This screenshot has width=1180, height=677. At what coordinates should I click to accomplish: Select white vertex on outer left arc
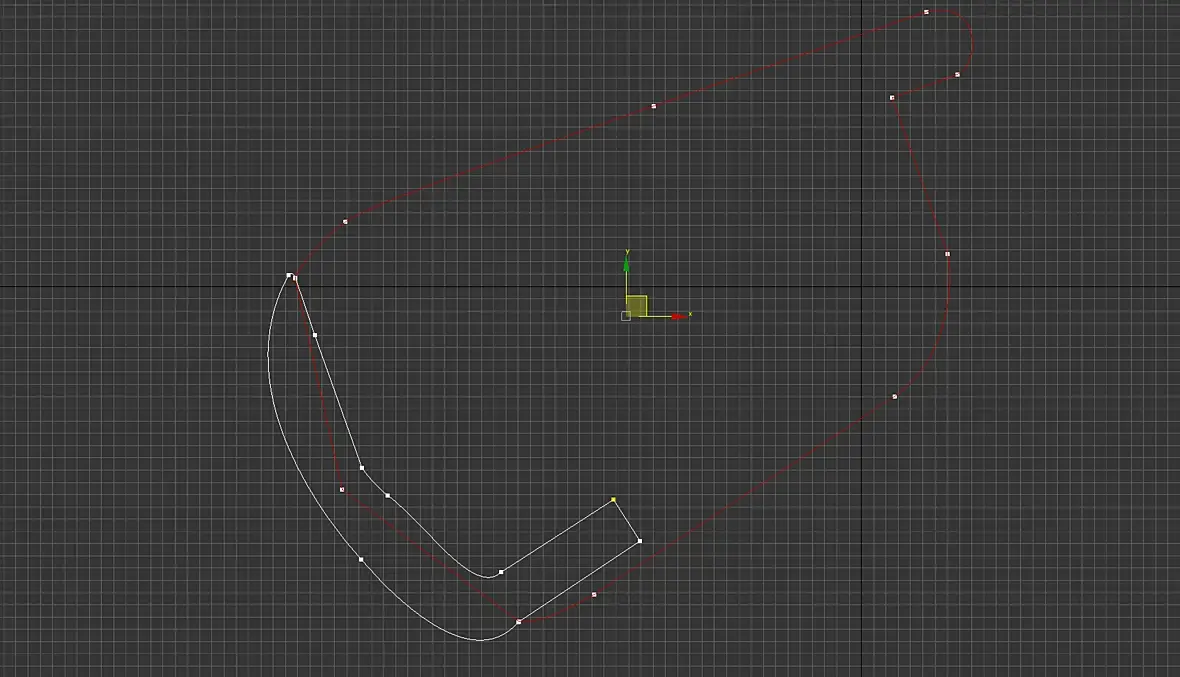361,560
